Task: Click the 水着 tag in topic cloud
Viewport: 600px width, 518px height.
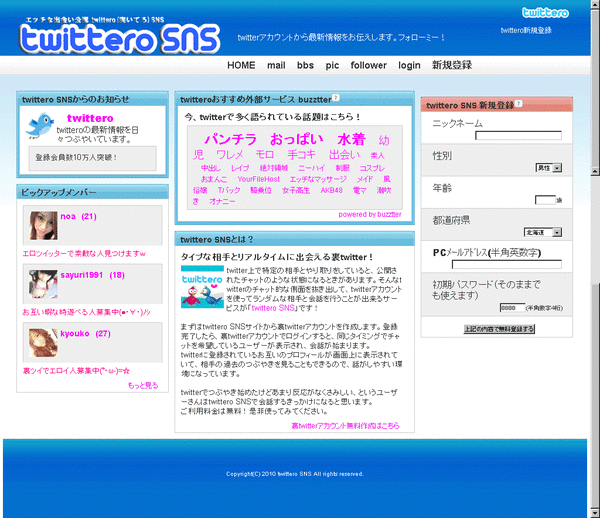Action: [x=352, y=139]
